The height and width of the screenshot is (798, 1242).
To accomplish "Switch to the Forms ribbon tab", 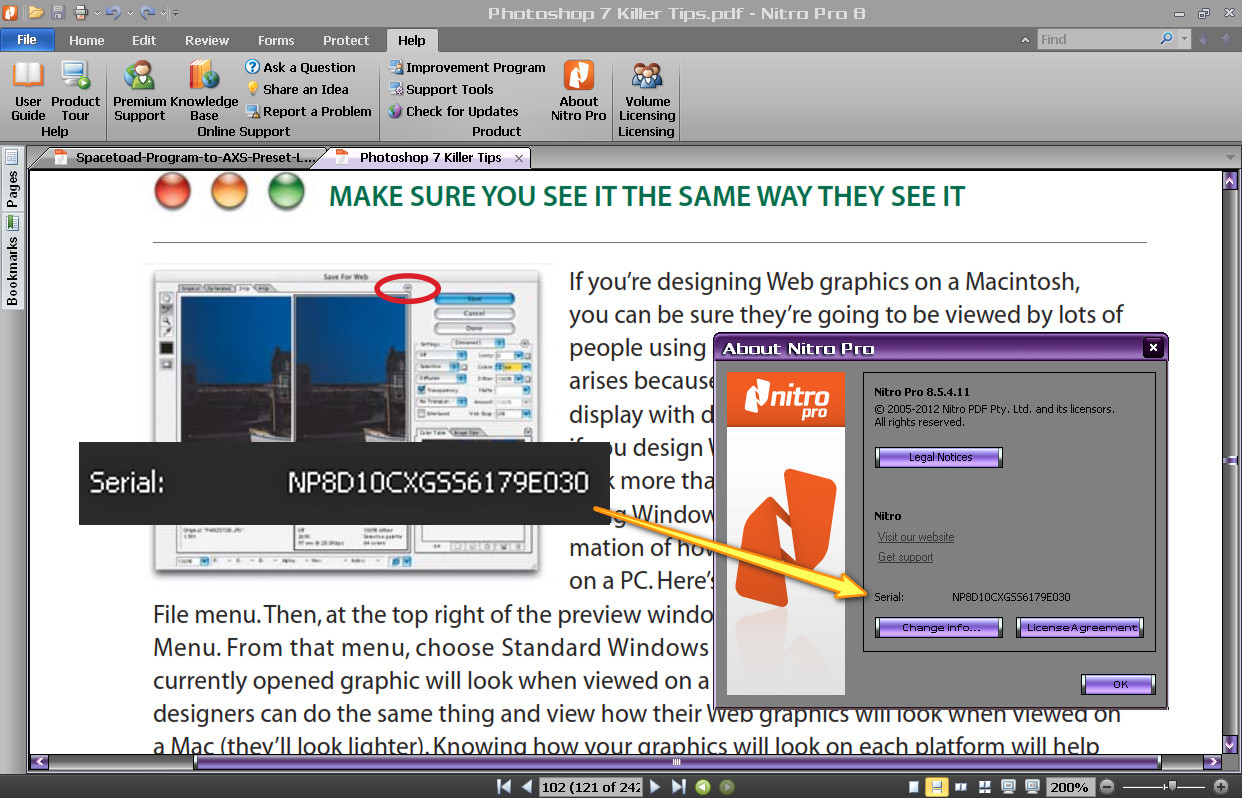I will 276,40.
